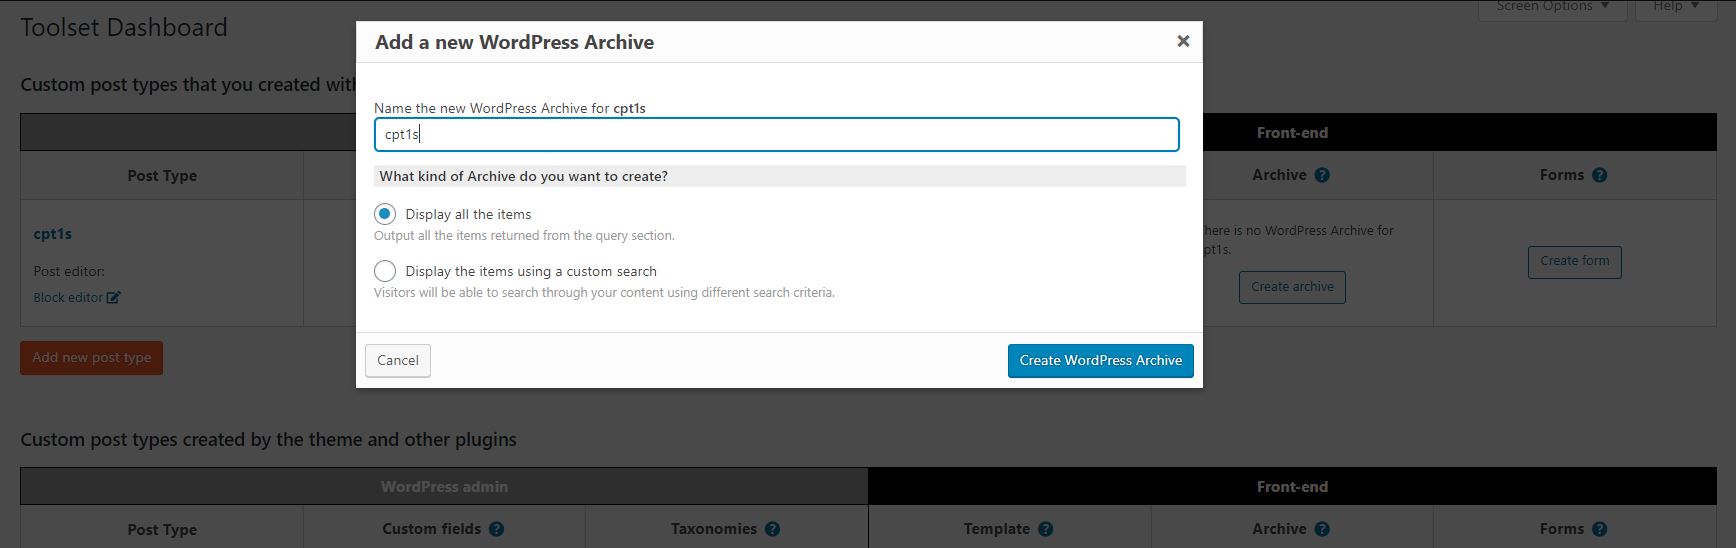
Task: Click the Block editor edit icon
Action: [x=114, y=297]
